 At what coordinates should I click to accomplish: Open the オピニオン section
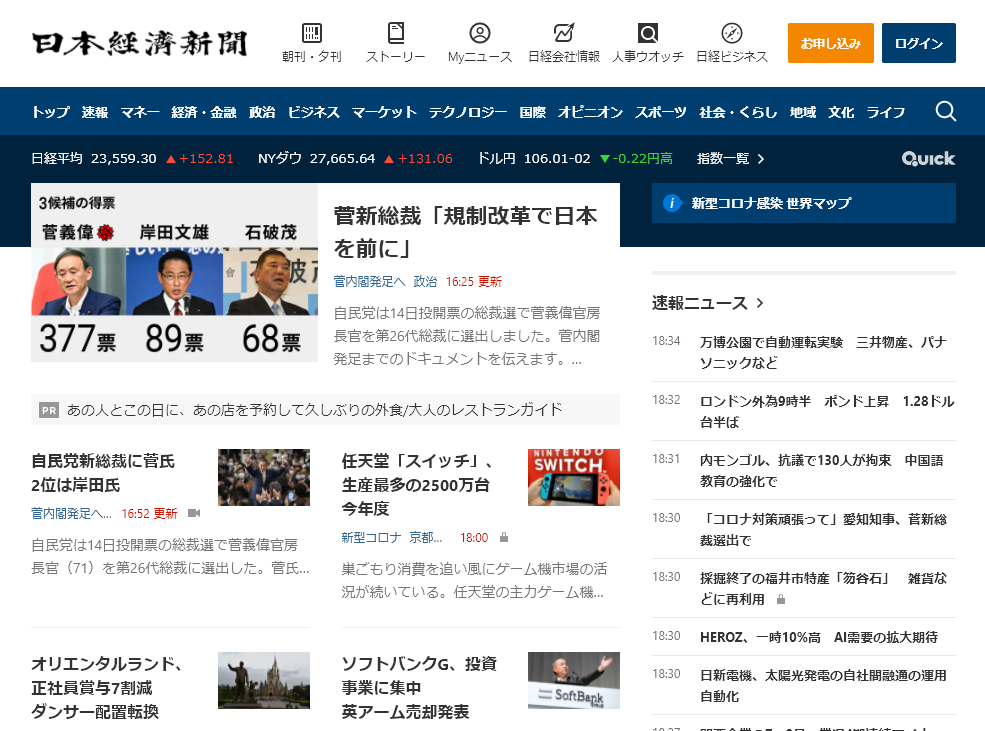(x=590, y=112)
